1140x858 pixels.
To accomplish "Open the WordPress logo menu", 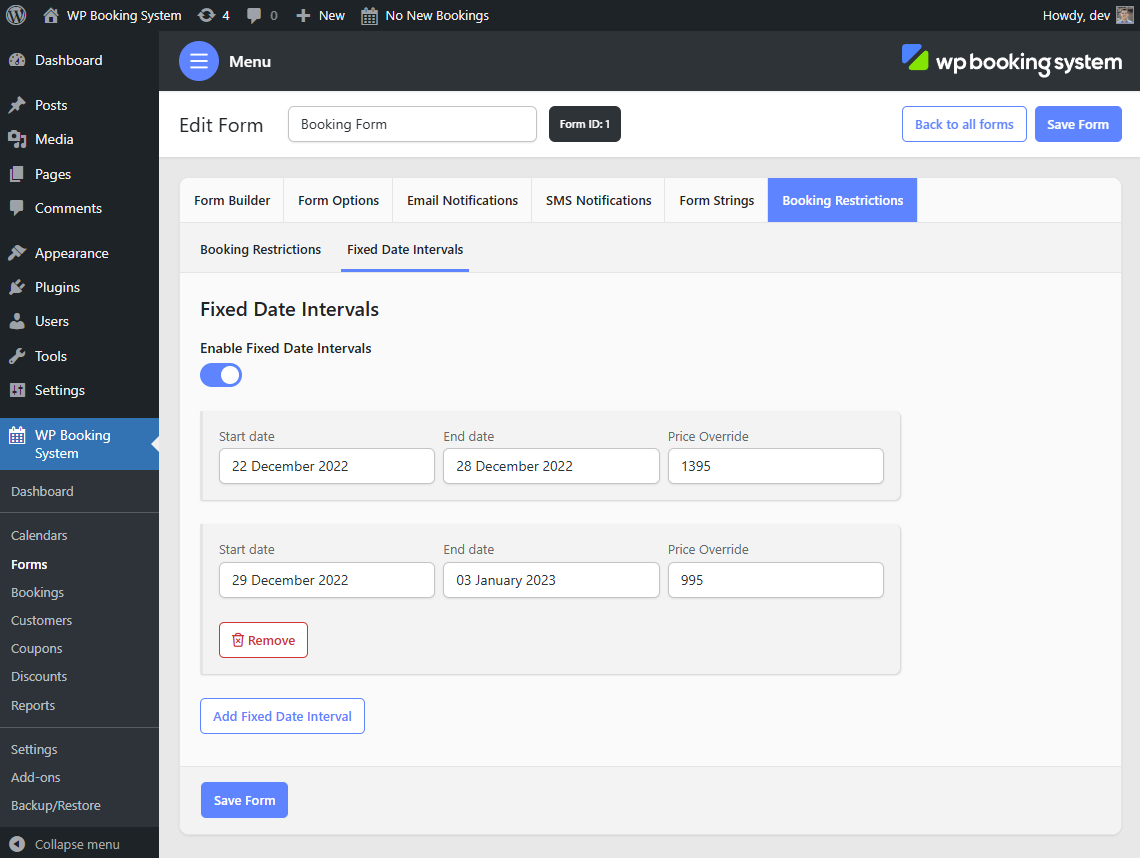I will point(16,15).
